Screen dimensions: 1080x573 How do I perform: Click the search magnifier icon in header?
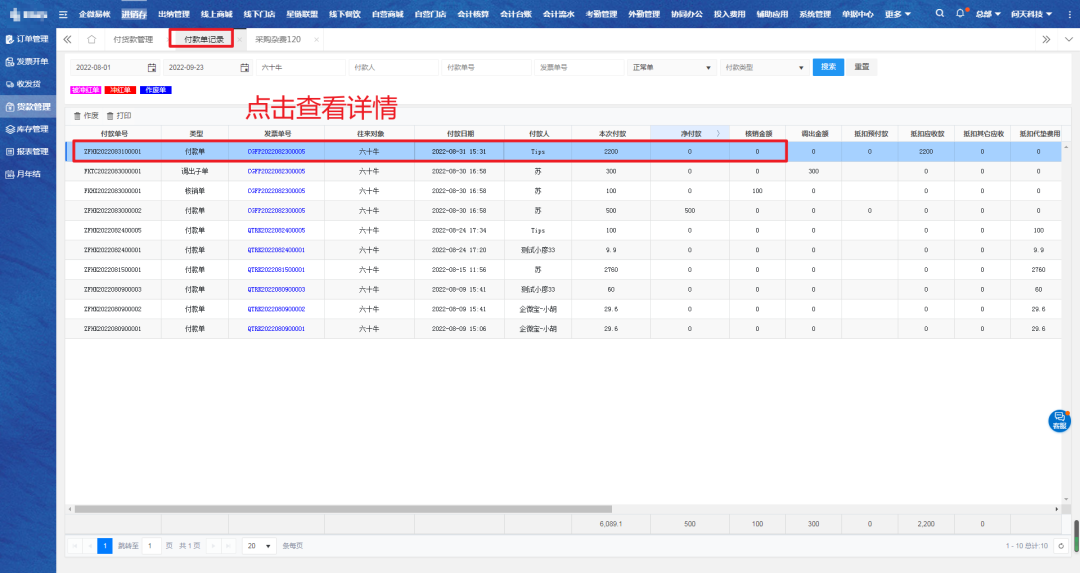coord(940,14)
